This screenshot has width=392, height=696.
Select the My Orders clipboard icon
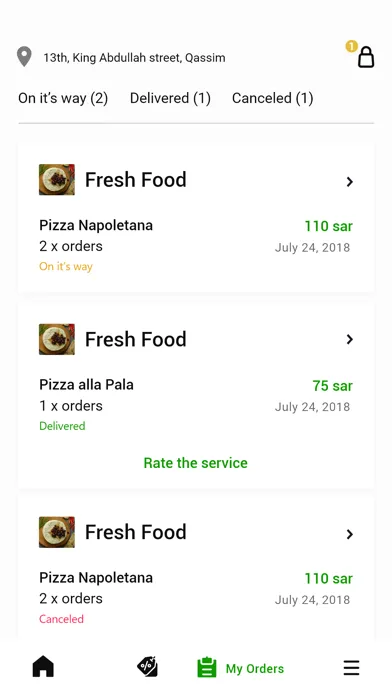(206, 667)
